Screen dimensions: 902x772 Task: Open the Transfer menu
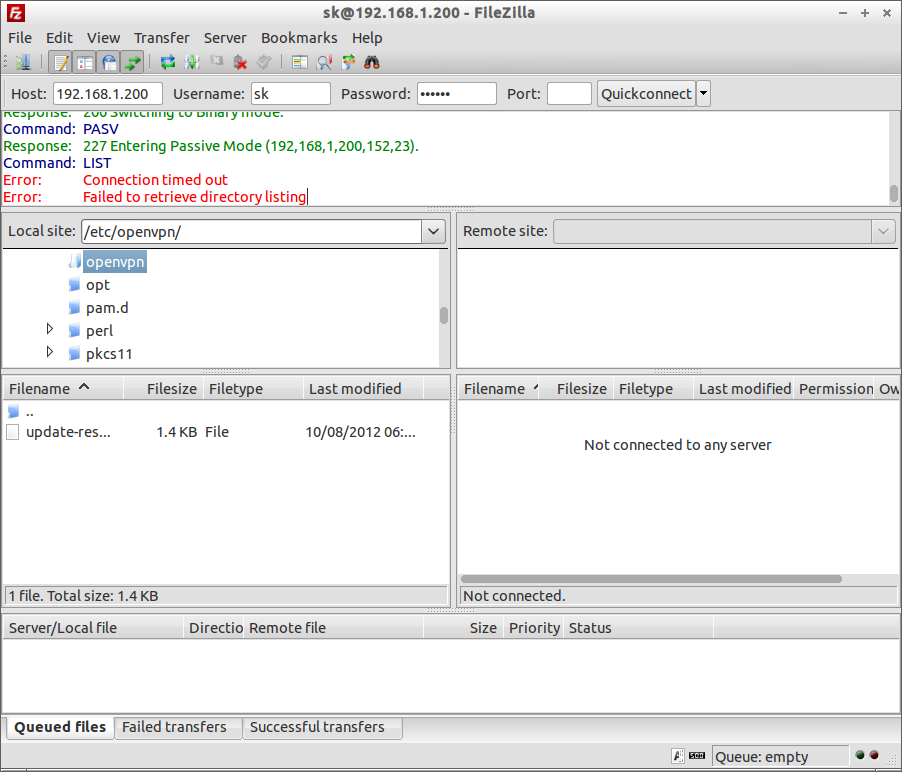click(x=162, y=38)
